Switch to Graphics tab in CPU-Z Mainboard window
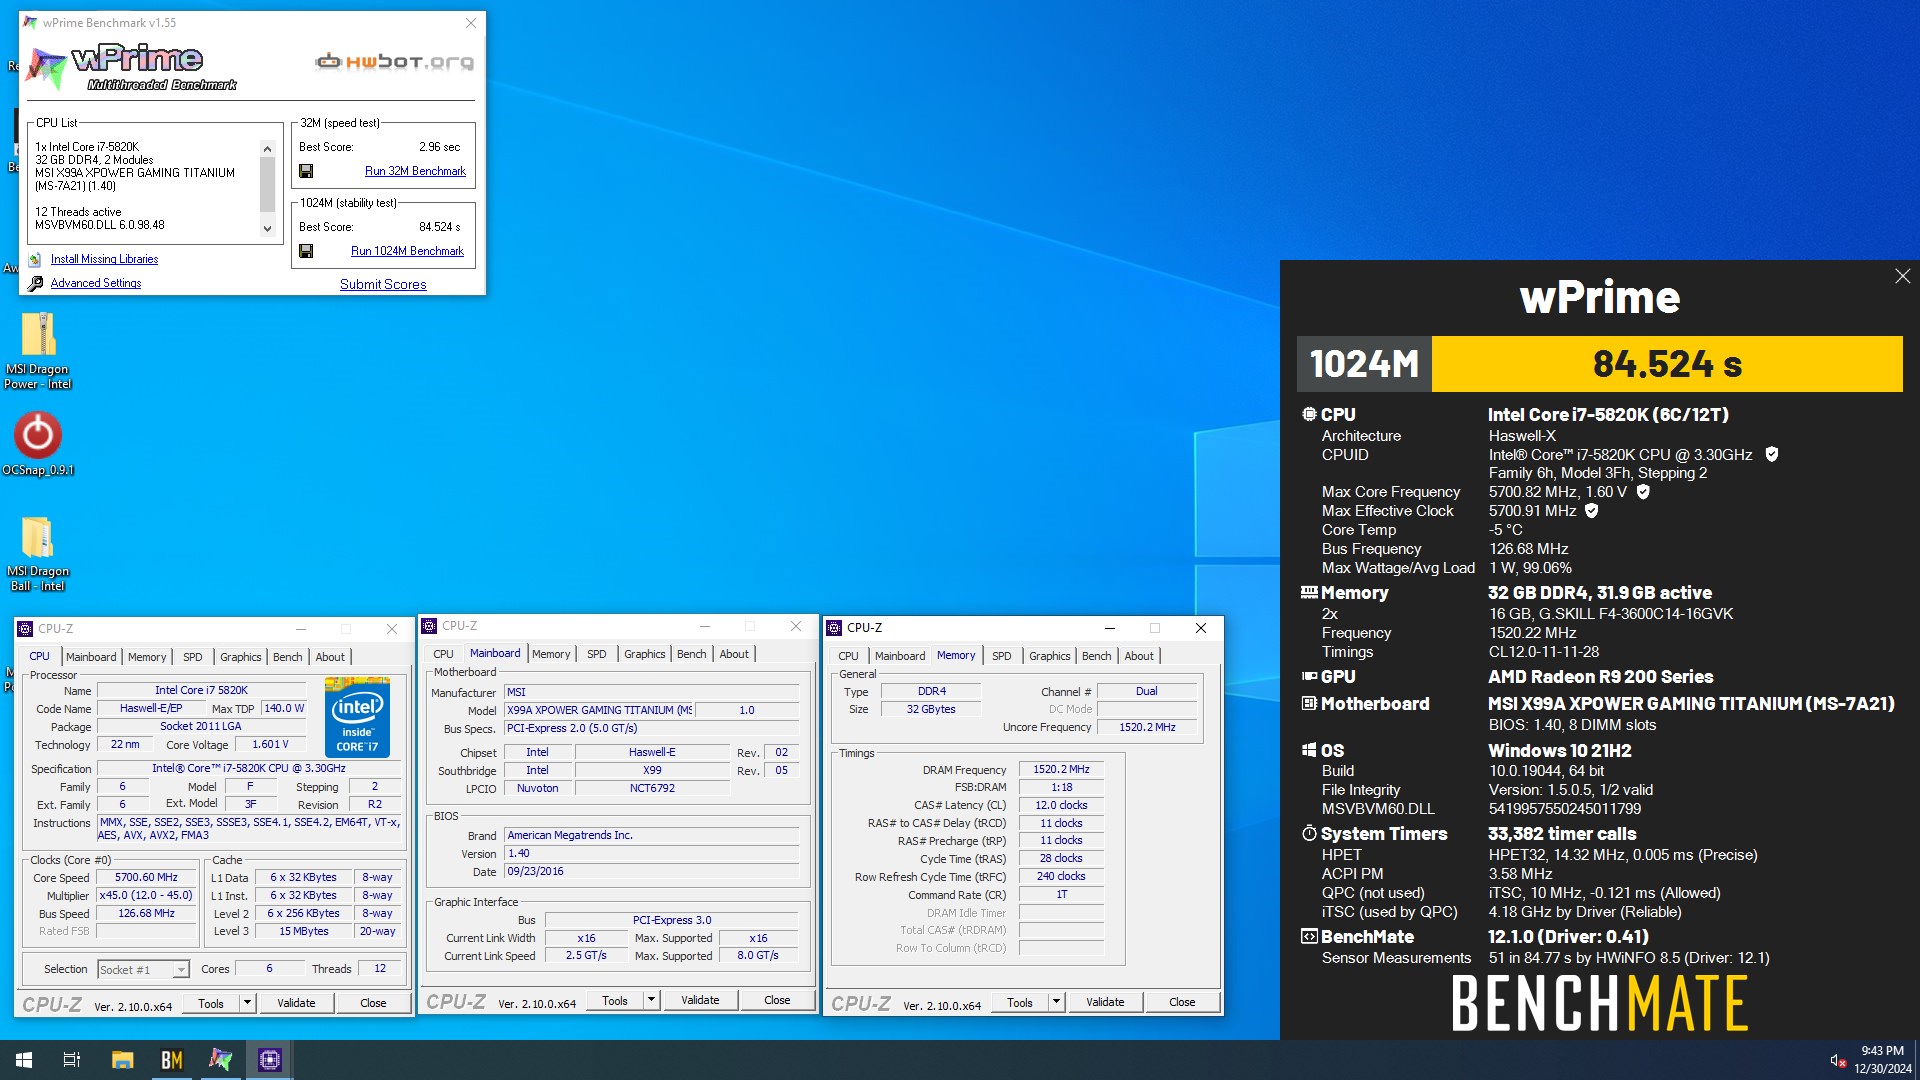 click(645, 654)
